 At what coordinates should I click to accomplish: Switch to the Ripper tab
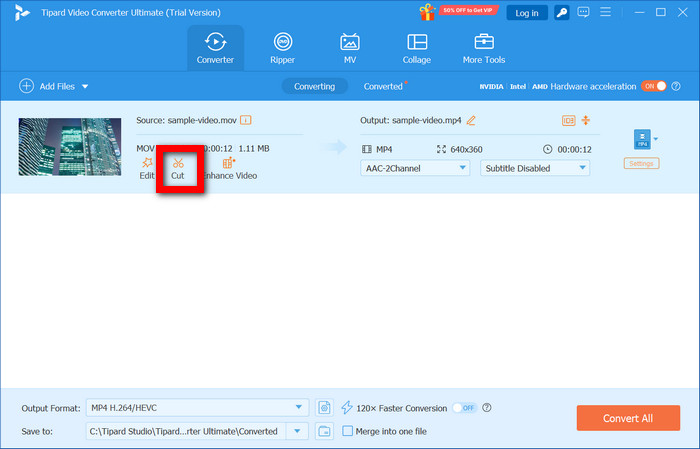pos(283,48)
